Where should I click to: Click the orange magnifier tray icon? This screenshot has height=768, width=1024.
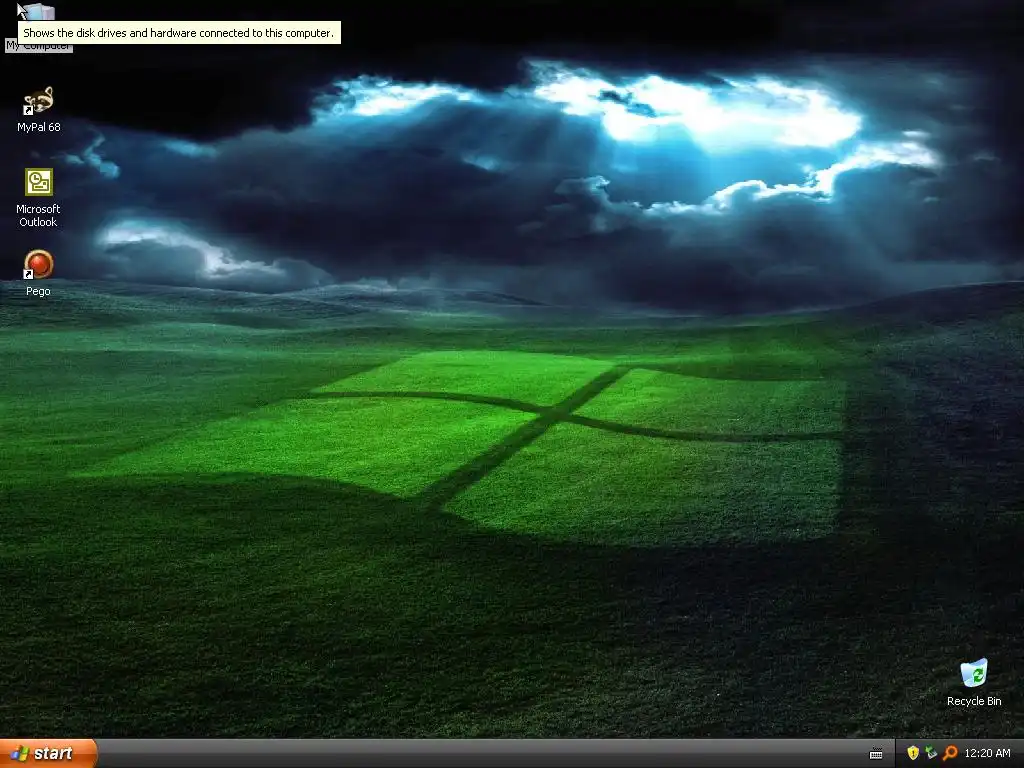pyautogui.click(x=950, y=753)
